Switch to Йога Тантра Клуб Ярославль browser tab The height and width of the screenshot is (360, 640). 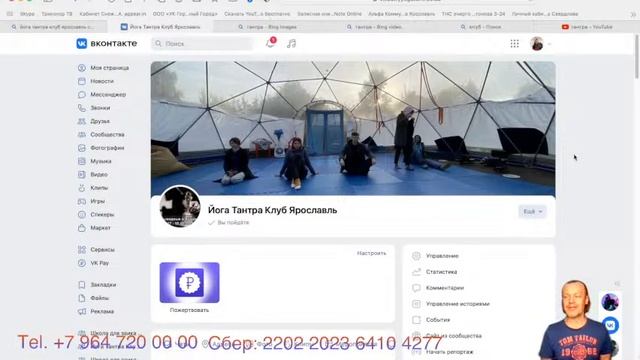tap(160, 27)
